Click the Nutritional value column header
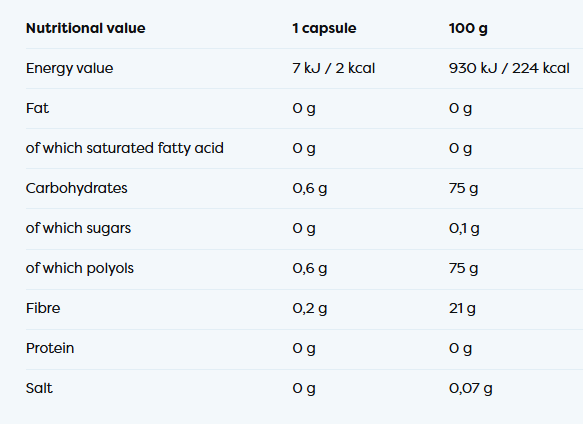 pyautogui.click(x=86, y=28)
